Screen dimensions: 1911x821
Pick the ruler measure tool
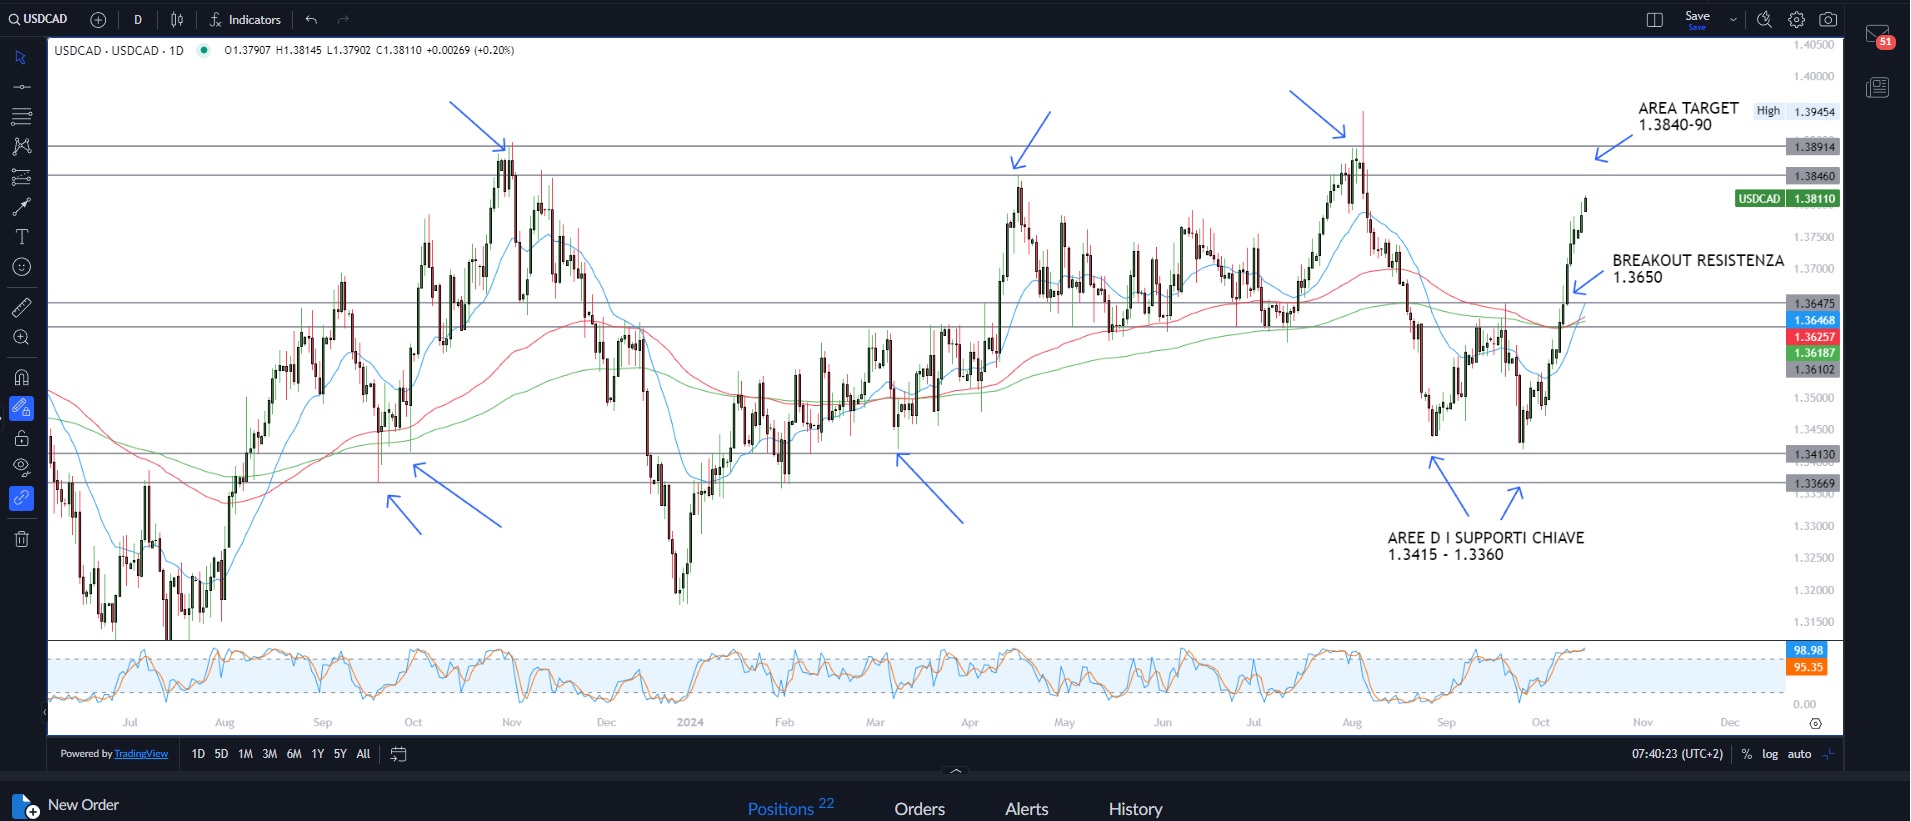[21, 307]
